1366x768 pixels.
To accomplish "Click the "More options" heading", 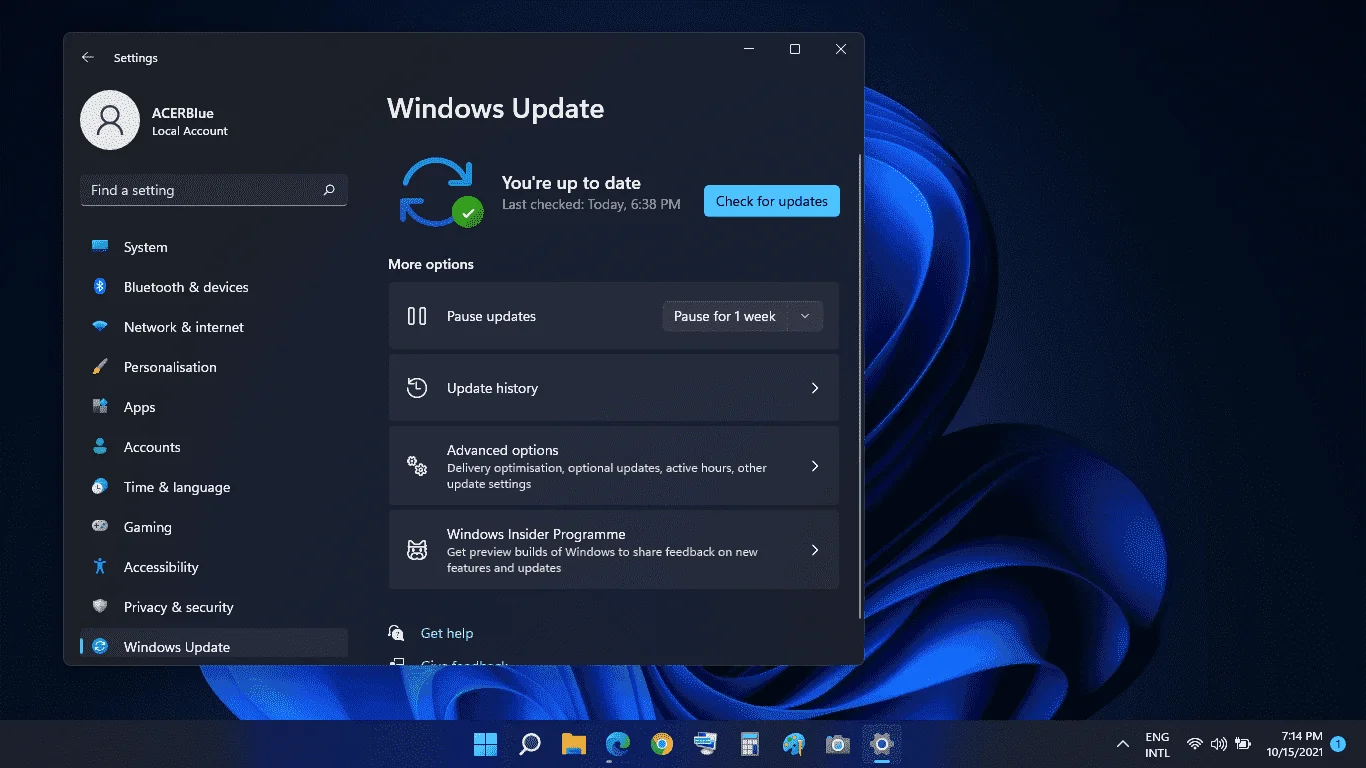I will tap(431, 264).
